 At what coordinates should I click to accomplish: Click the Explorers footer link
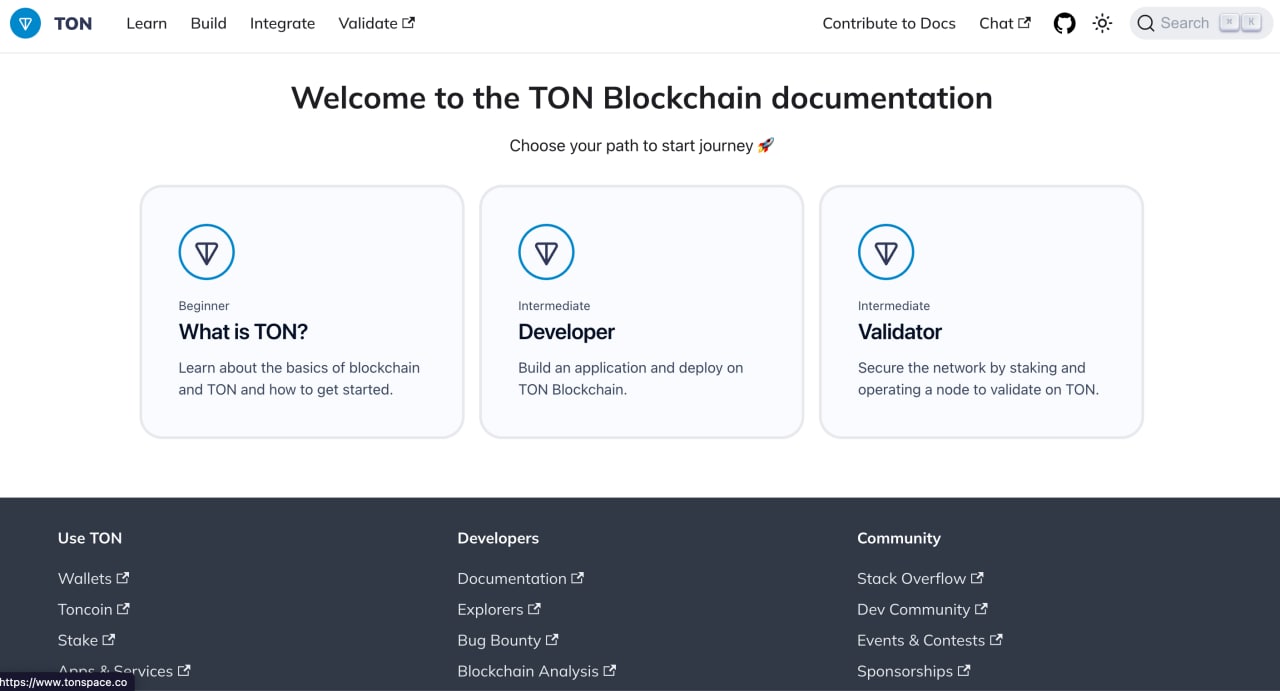pos(499,609)
